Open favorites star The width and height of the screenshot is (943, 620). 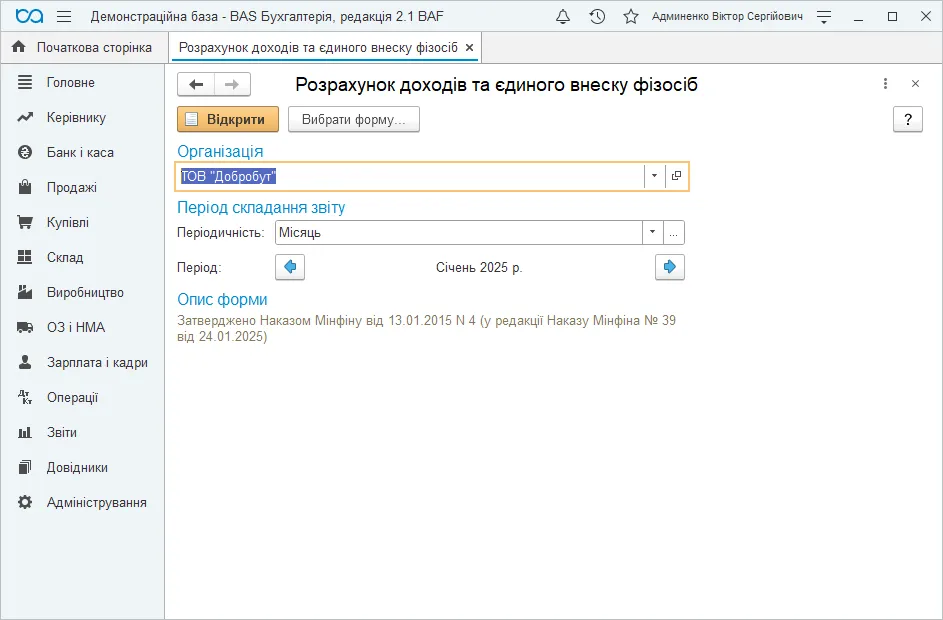coord(630,16)
